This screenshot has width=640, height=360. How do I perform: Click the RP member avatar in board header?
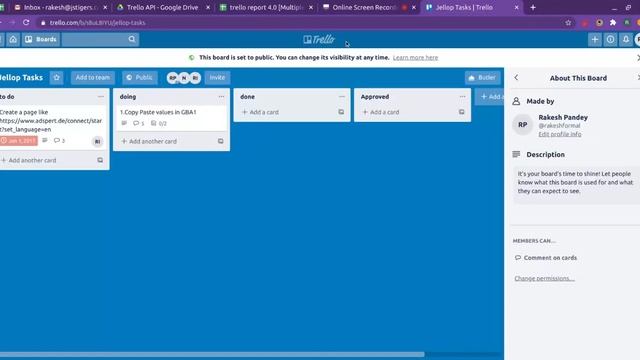173,78
